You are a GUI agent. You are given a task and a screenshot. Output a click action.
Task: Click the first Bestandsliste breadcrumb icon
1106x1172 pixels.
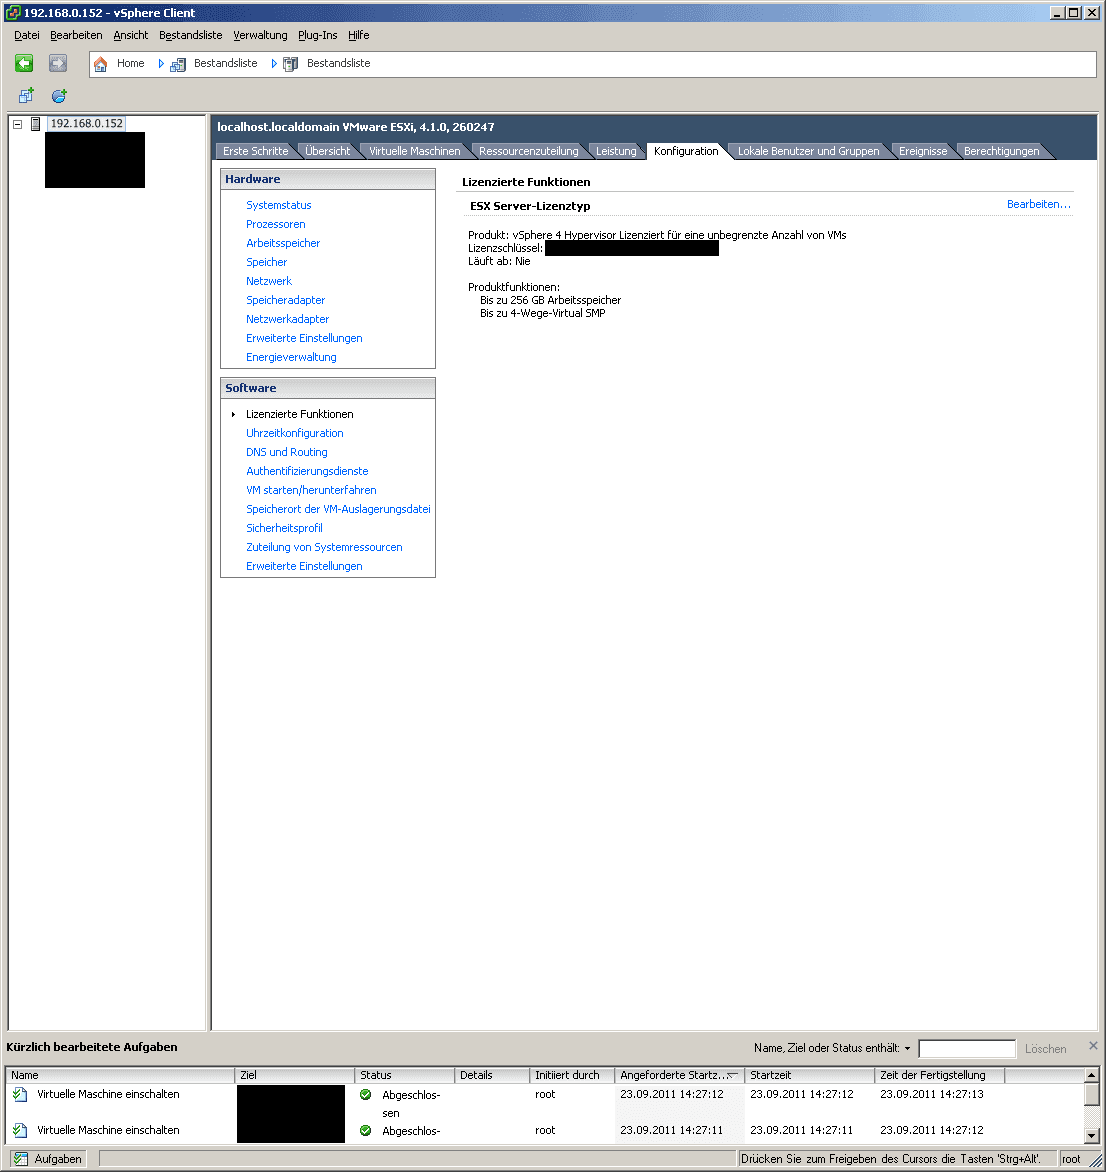178,64
